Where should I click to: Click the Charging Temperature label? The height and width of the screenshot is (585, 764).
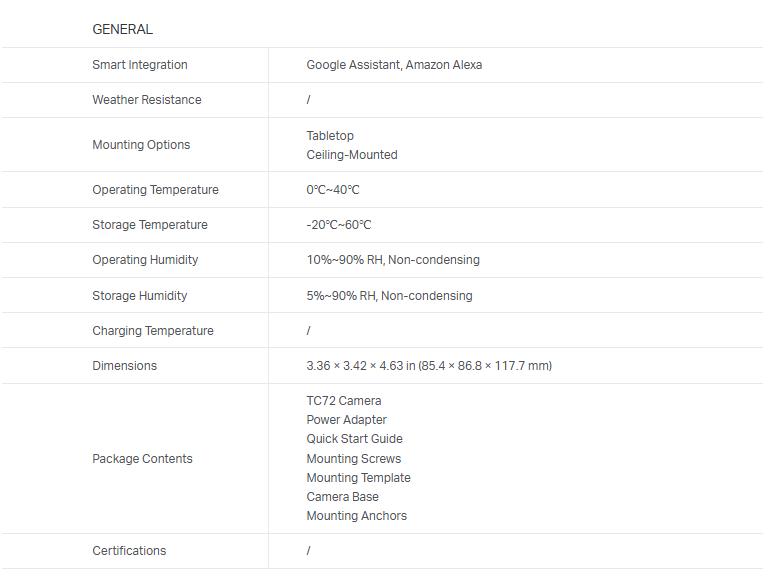153,331
